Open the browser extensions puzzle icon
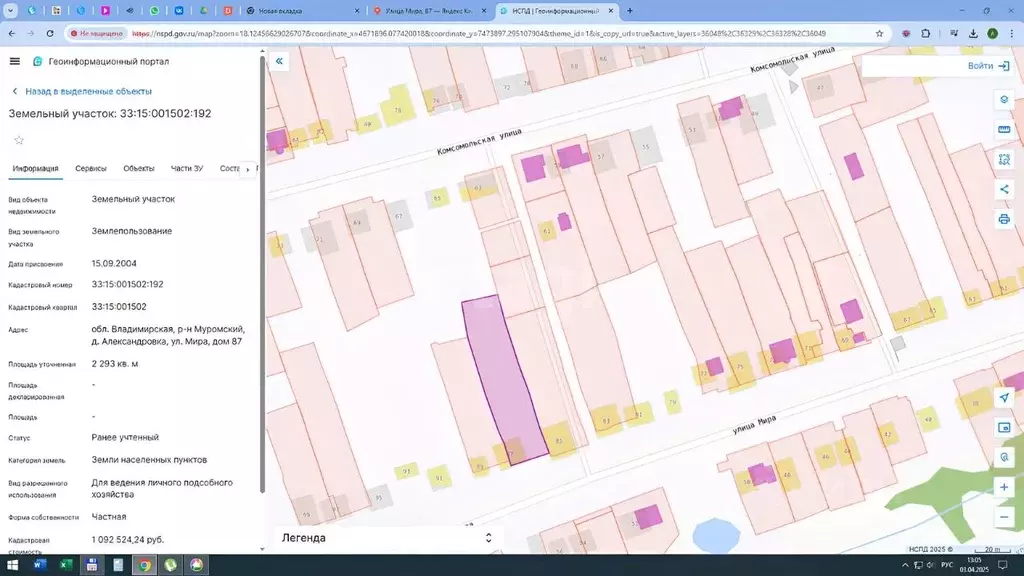Screen dimensions: 1024x576 click(925, 33)
